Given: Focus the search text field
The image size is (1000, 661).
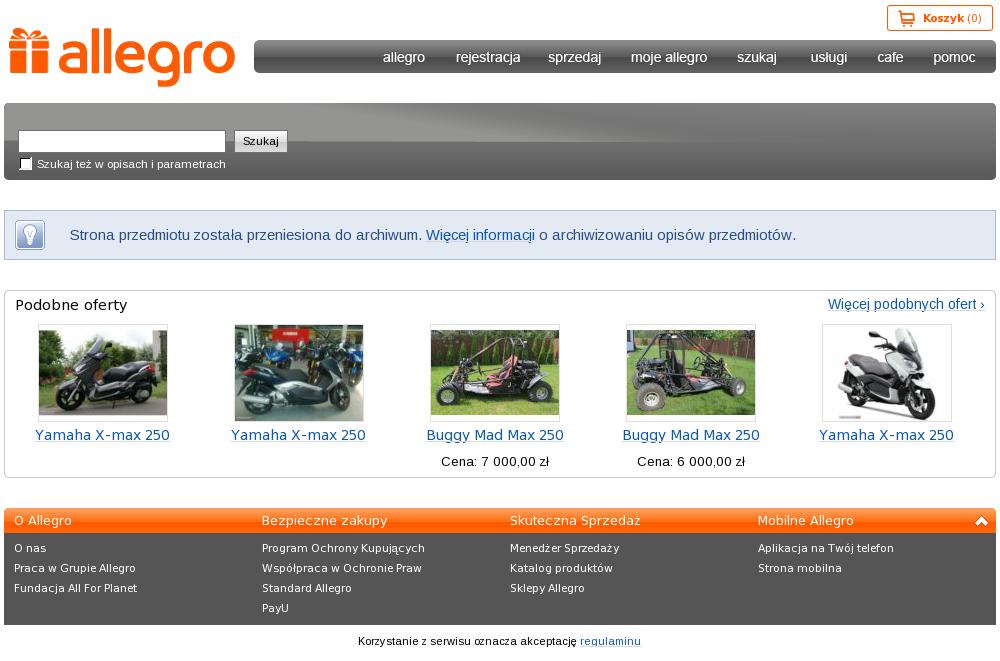Looking at the screenshot, I should [122, 141].
